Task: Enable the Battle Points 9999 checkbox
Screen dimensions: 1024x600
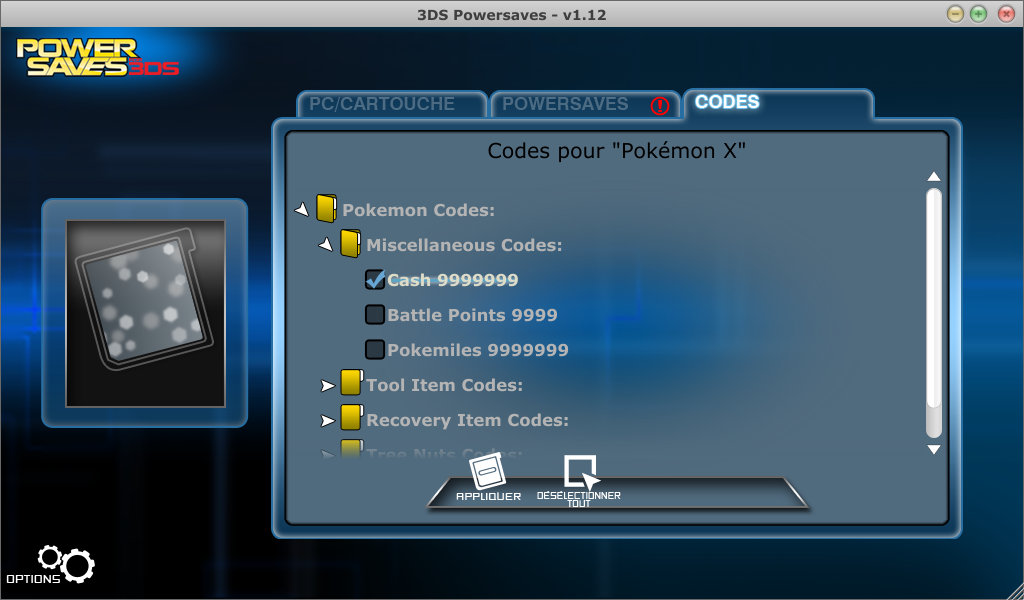Action: click(375, 315)
